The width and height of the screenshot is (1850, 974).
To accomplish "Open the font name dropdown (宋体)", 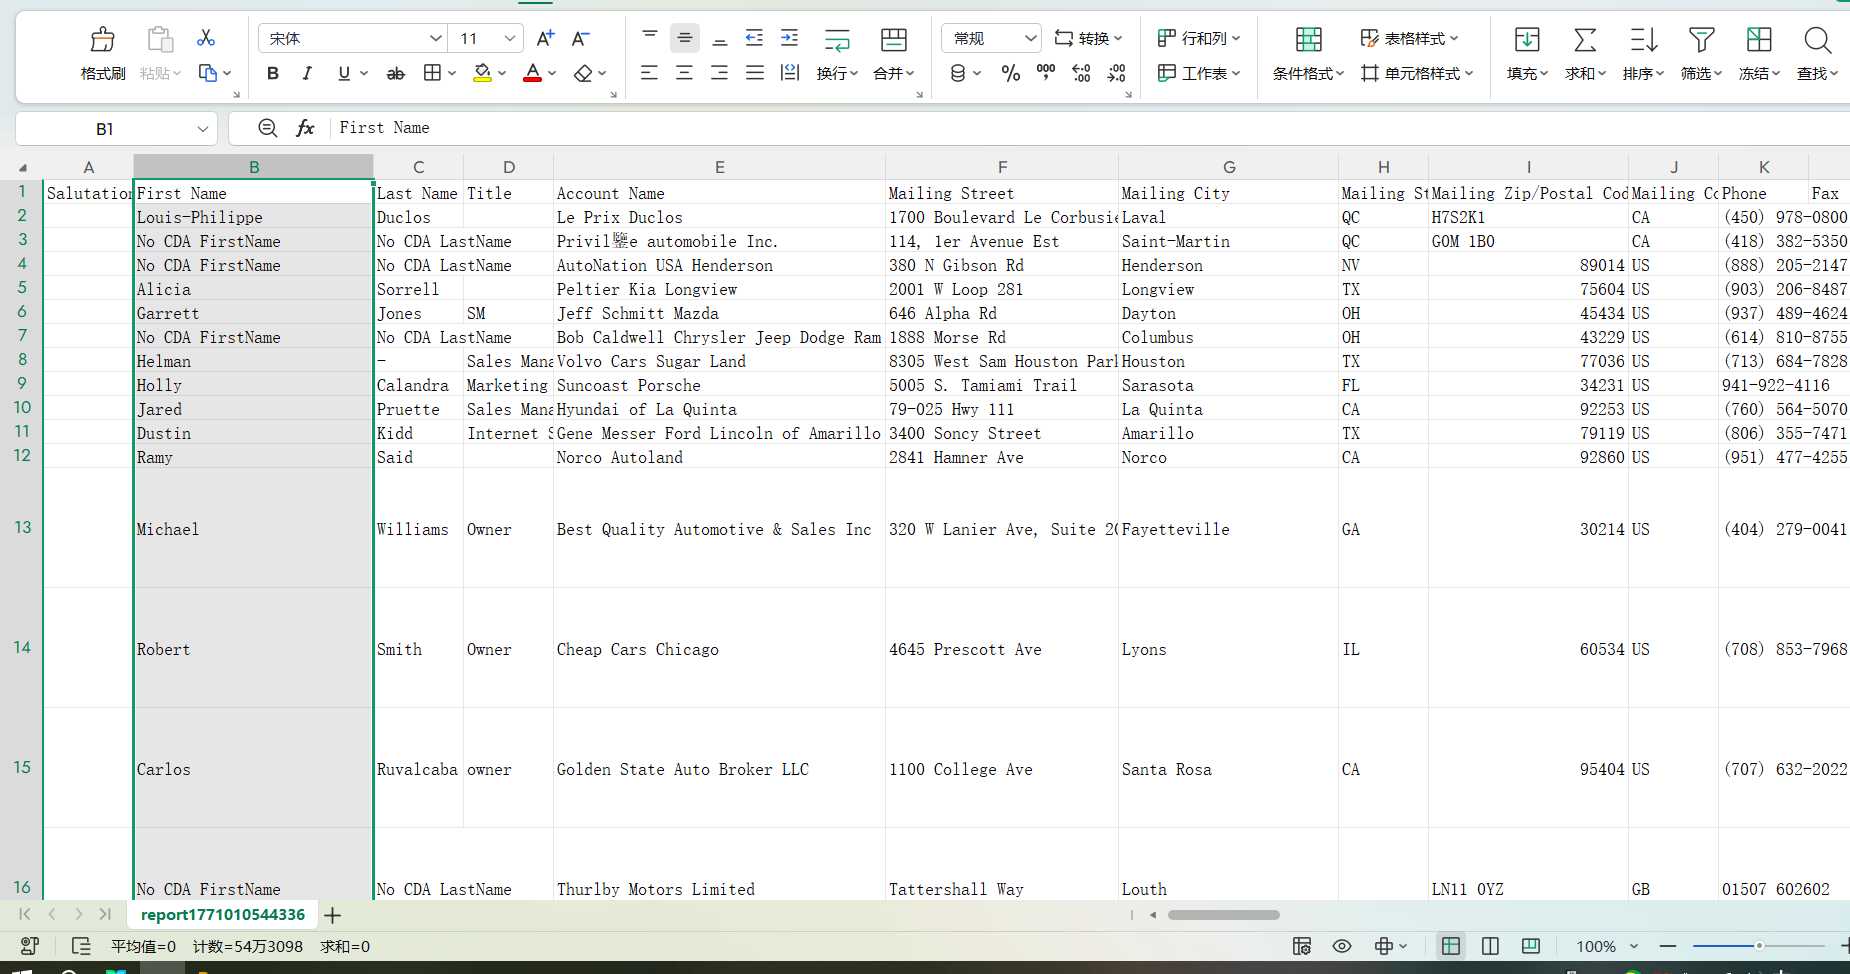I will (435, 38).
